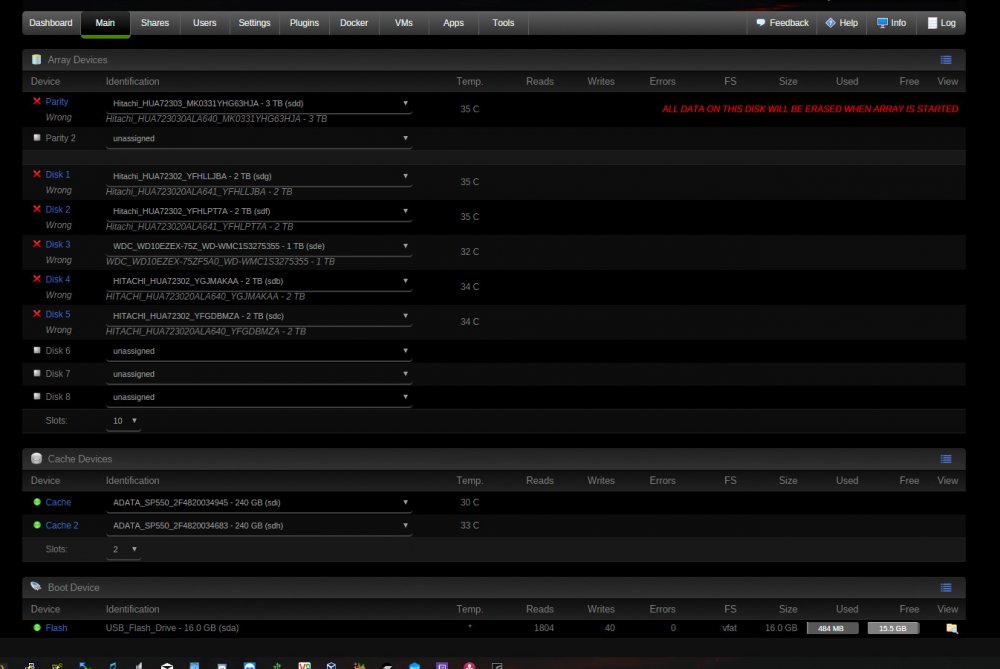The image size is (1000, 669).
Task: Open the Tools tab
Action: [503, 23]
